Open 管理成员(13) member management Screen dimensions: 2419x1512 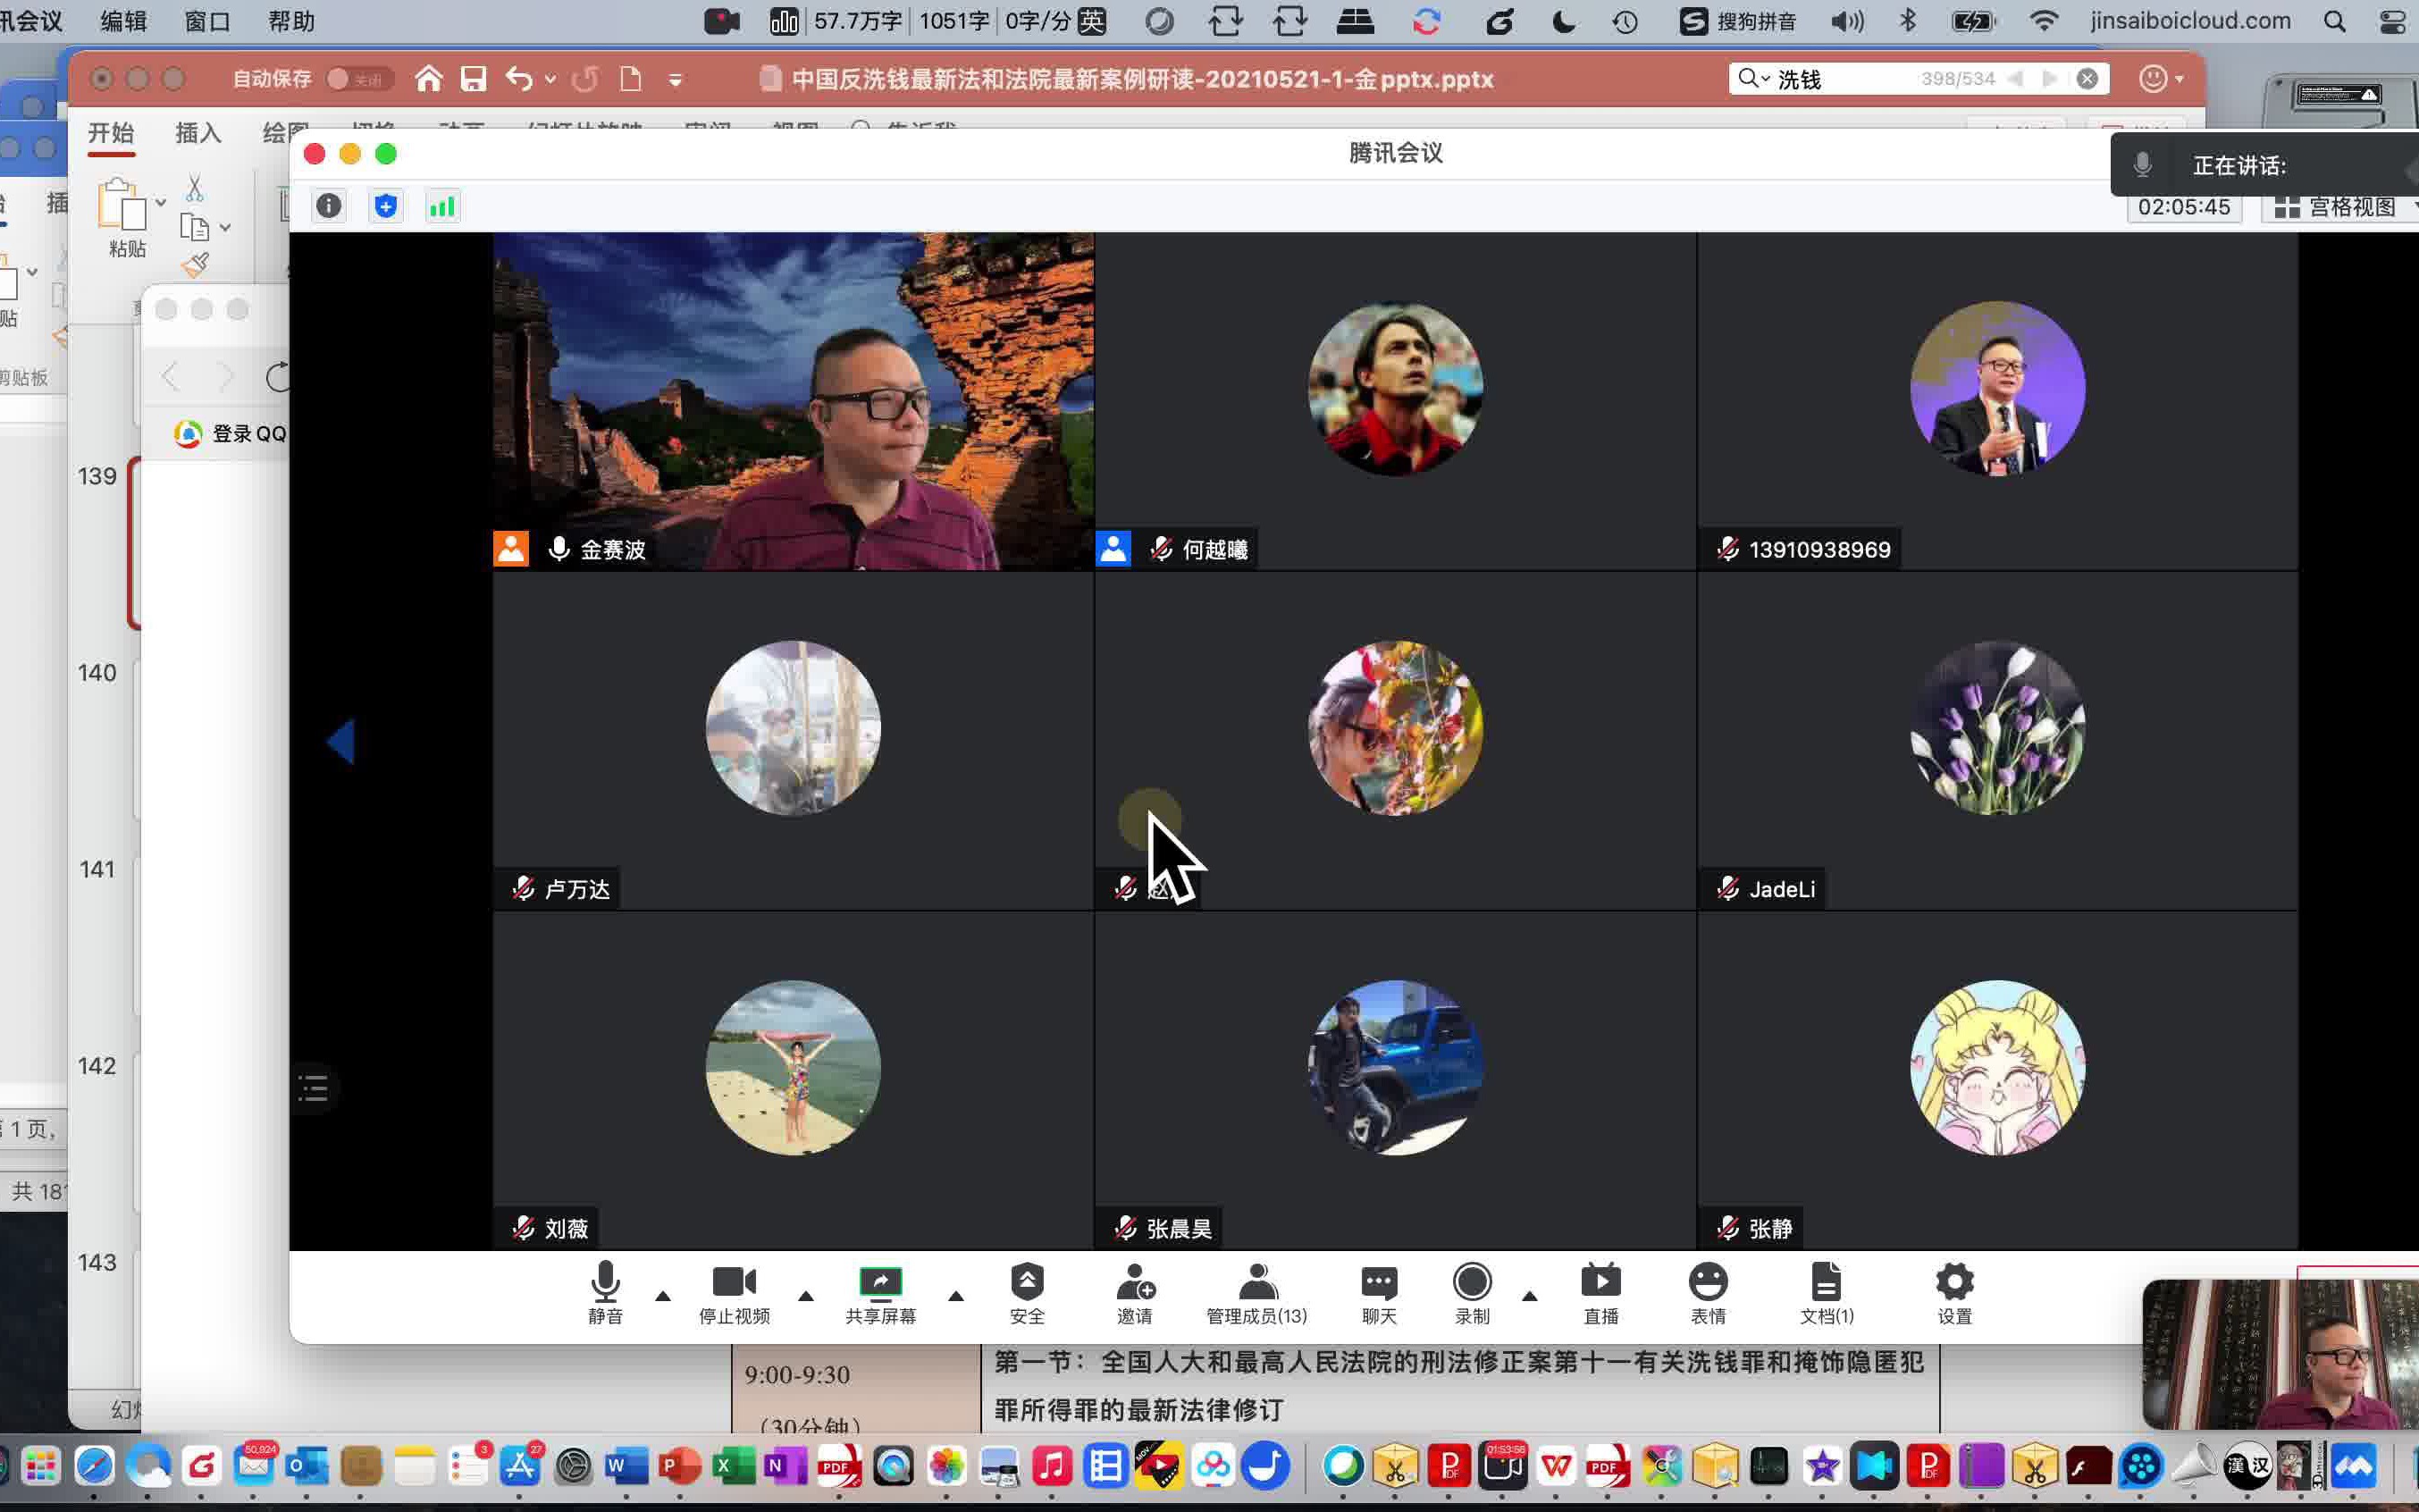(1257, 1292)
